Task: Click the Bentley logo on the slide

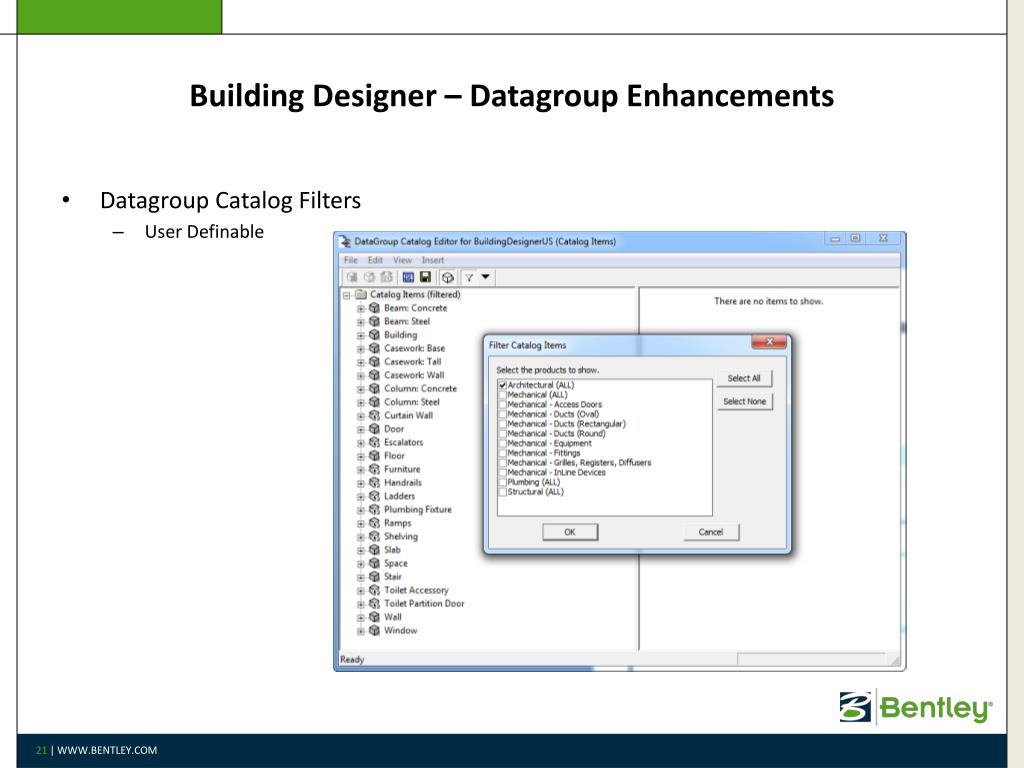Action: pyautogui.click(x=916, y=707)
